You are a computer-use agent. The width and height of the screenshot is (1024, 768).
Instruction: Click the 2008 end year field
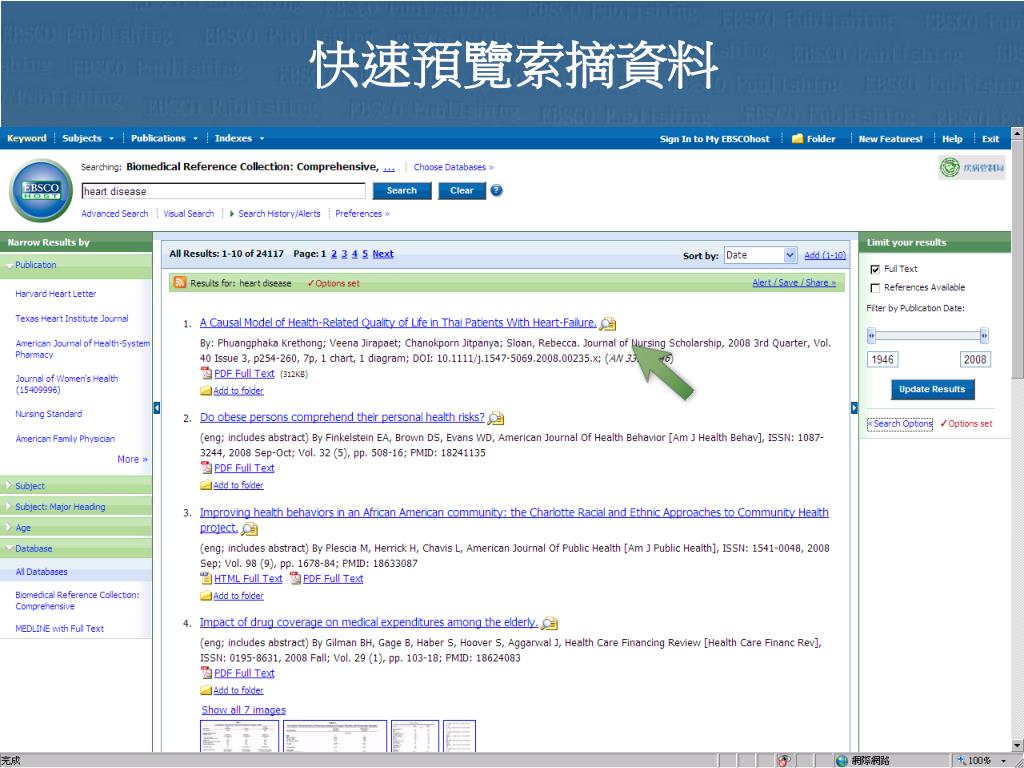(x=974, y=359)
